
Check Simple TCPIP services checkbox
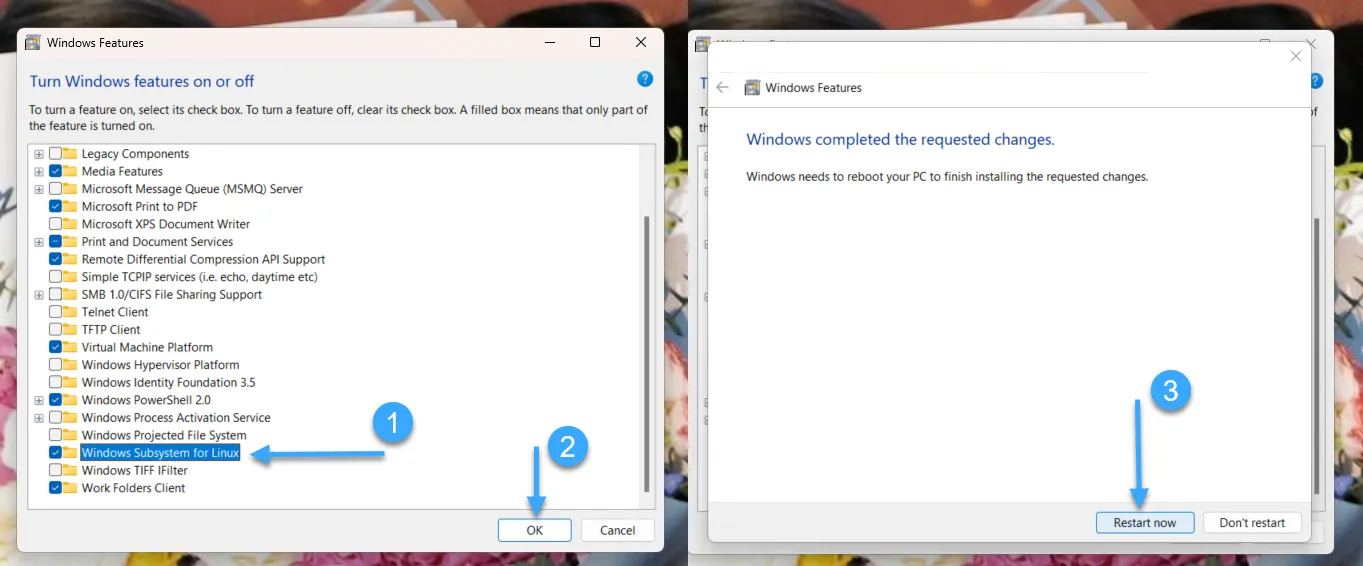[x=56, y=277]
